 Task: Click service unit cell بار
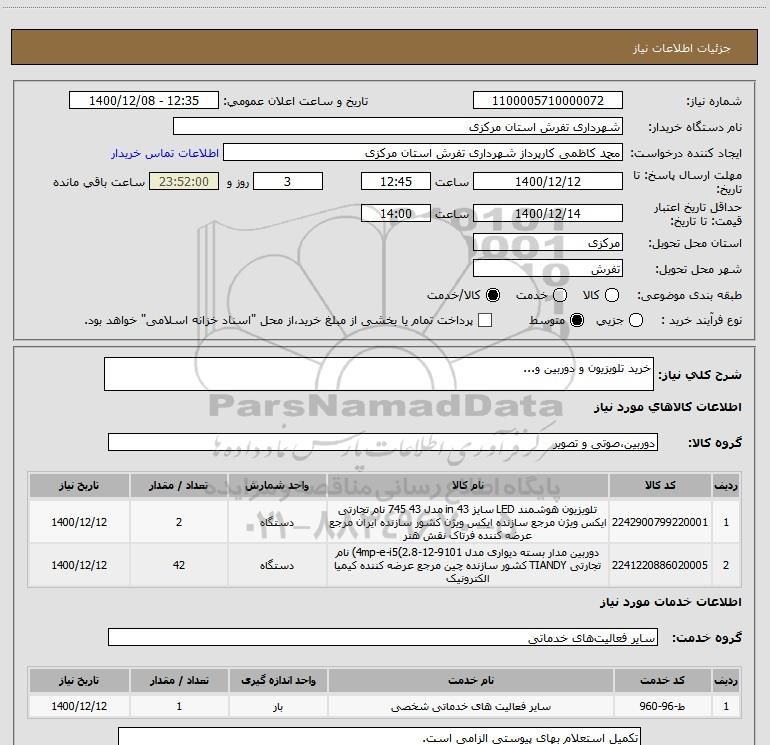point(278,706)
